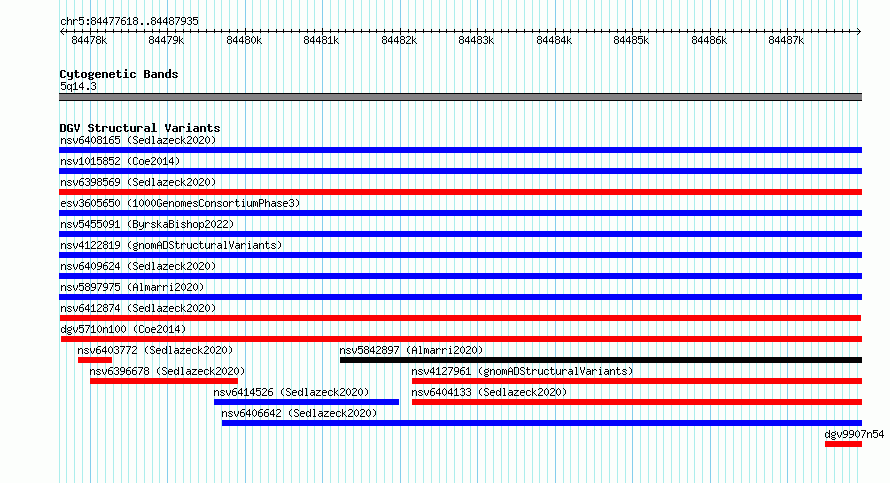890x483 pixels.
Task: Click the 84478k ruler position
Action: [x=89, y=40]
